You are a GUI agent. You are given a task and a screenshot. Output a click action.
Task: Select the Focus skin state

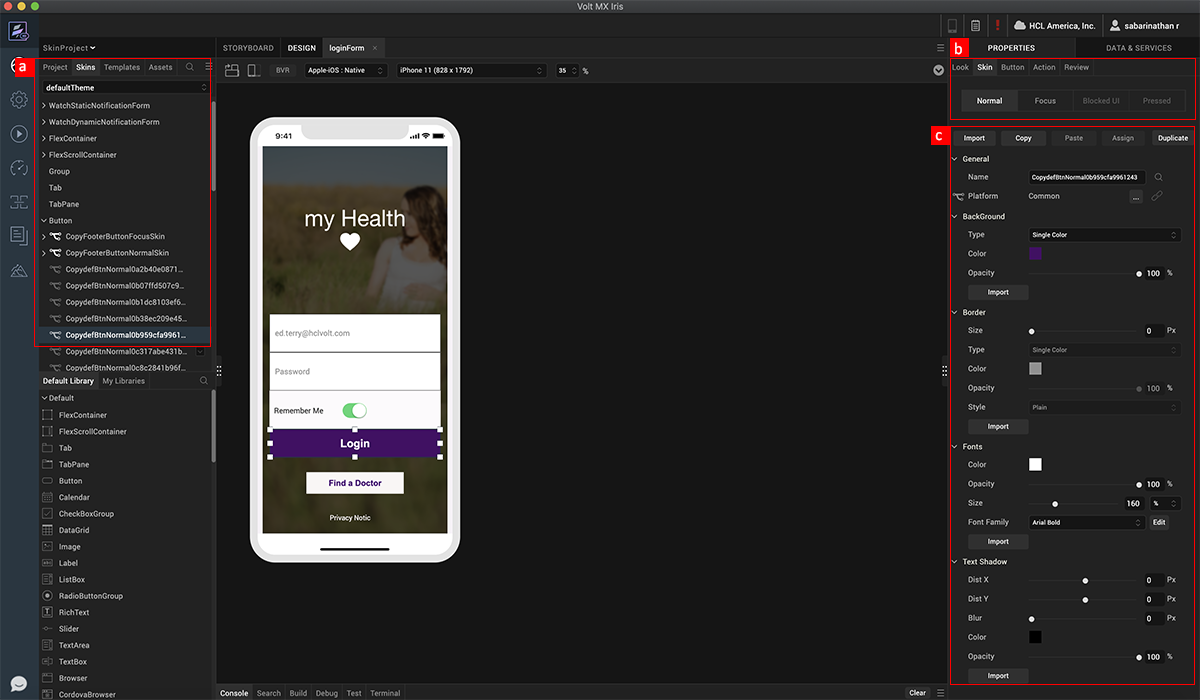click(1045, 101)
